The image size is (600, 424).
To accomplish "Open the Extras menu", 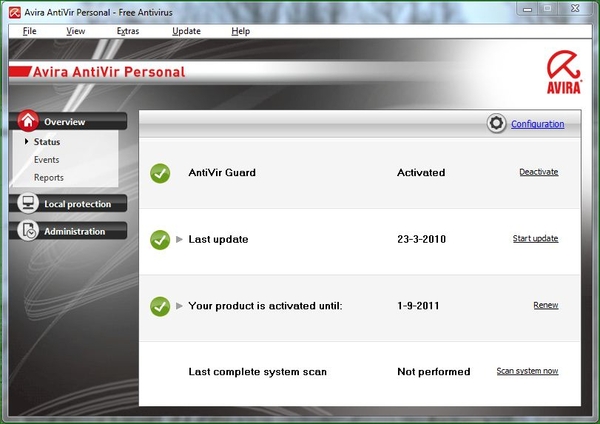I will [128, 31].
